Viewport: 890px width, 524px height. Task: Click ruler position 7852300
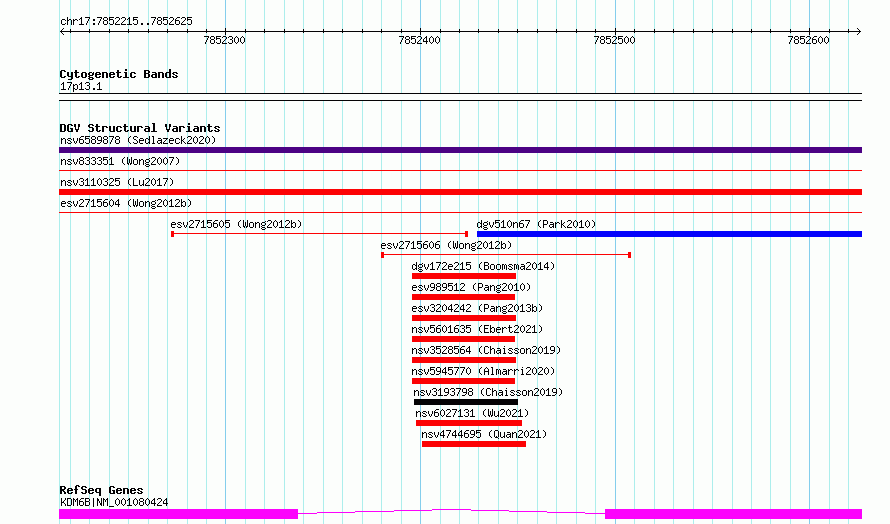coord(225,40)
